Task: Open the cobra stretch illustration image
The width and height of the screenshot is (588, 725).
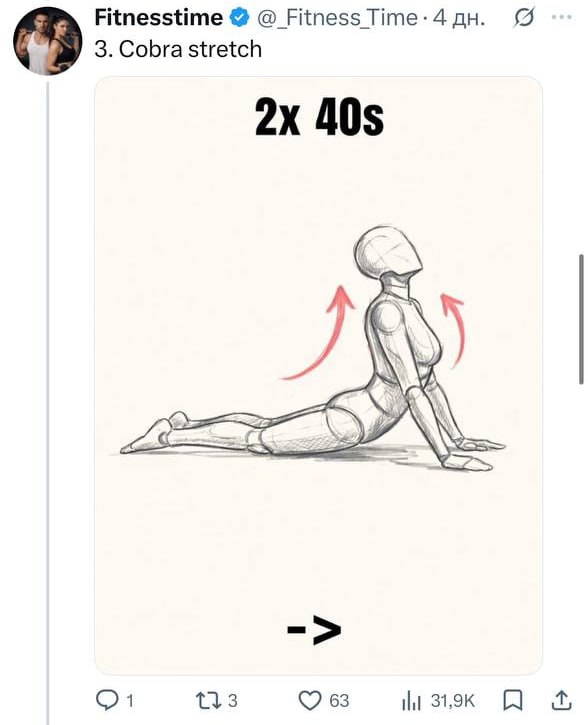Action: tap(318, 375)
